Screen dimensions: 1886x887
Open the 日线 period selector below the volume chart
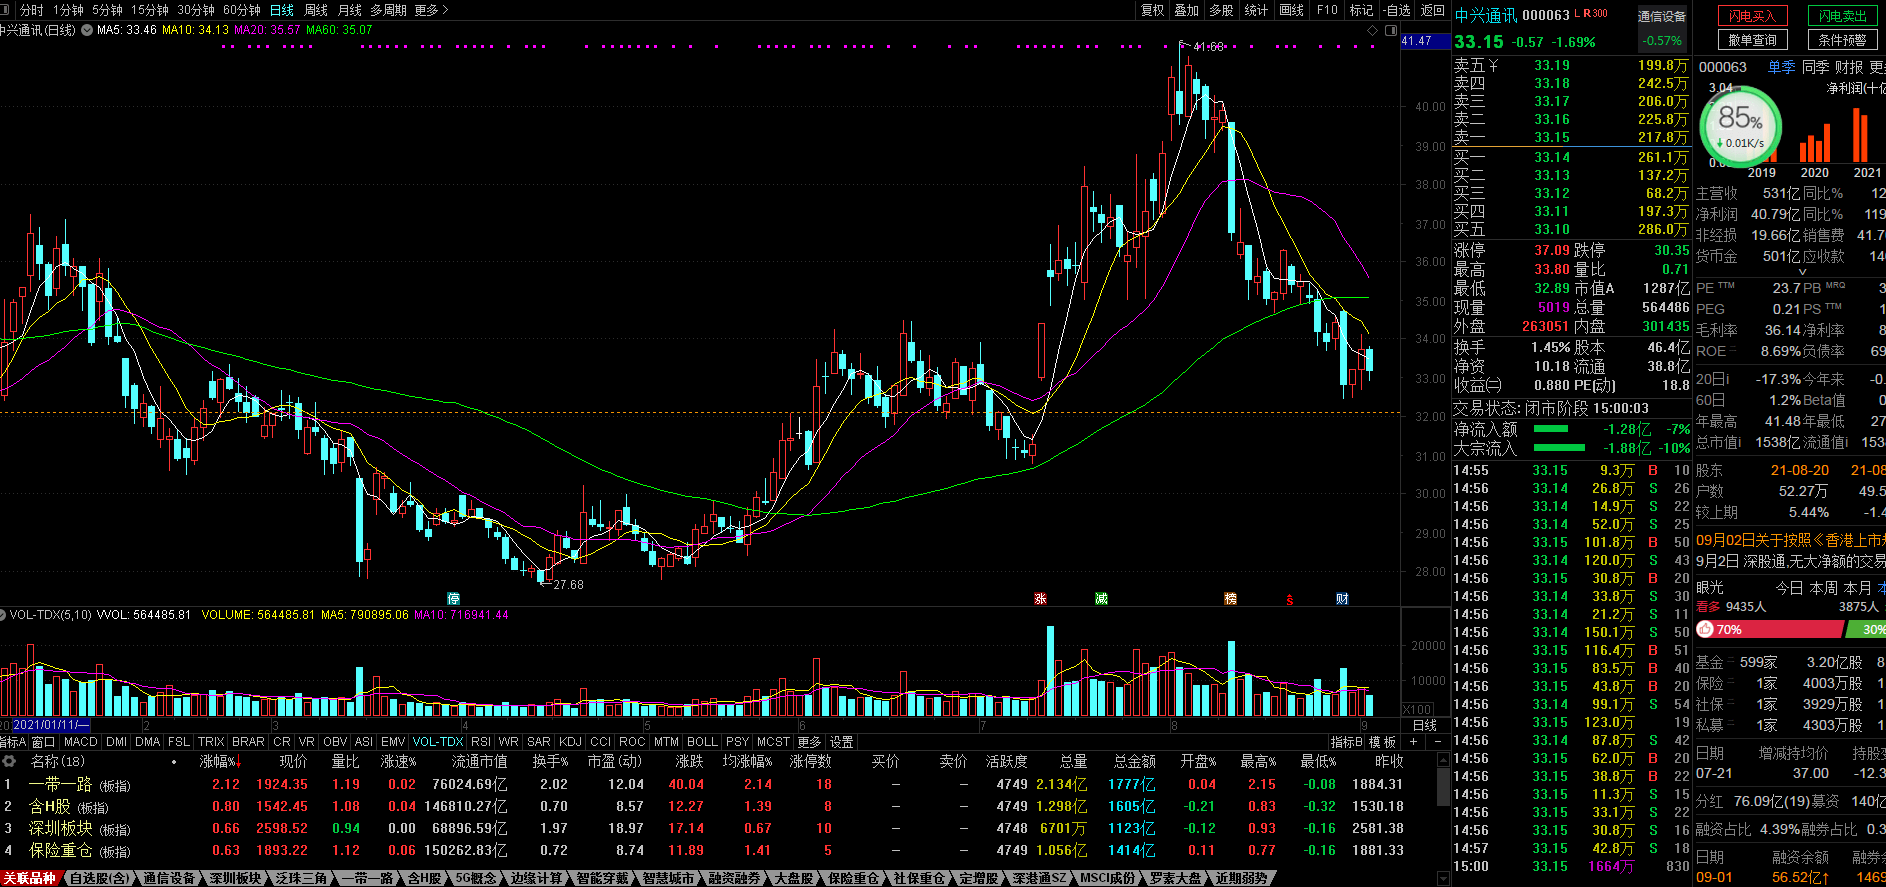pyautogui.click(x=1424, y=725)
